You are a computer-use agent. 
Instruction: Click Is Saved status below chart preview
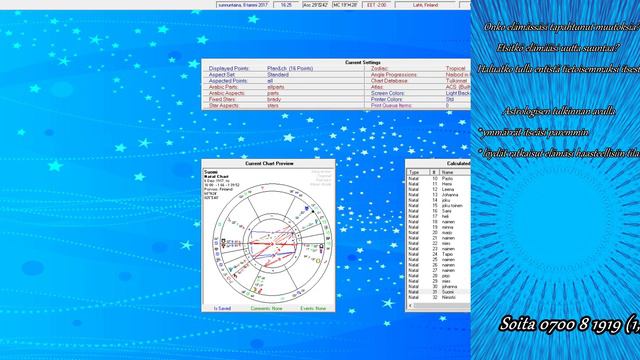click(222, 308)
